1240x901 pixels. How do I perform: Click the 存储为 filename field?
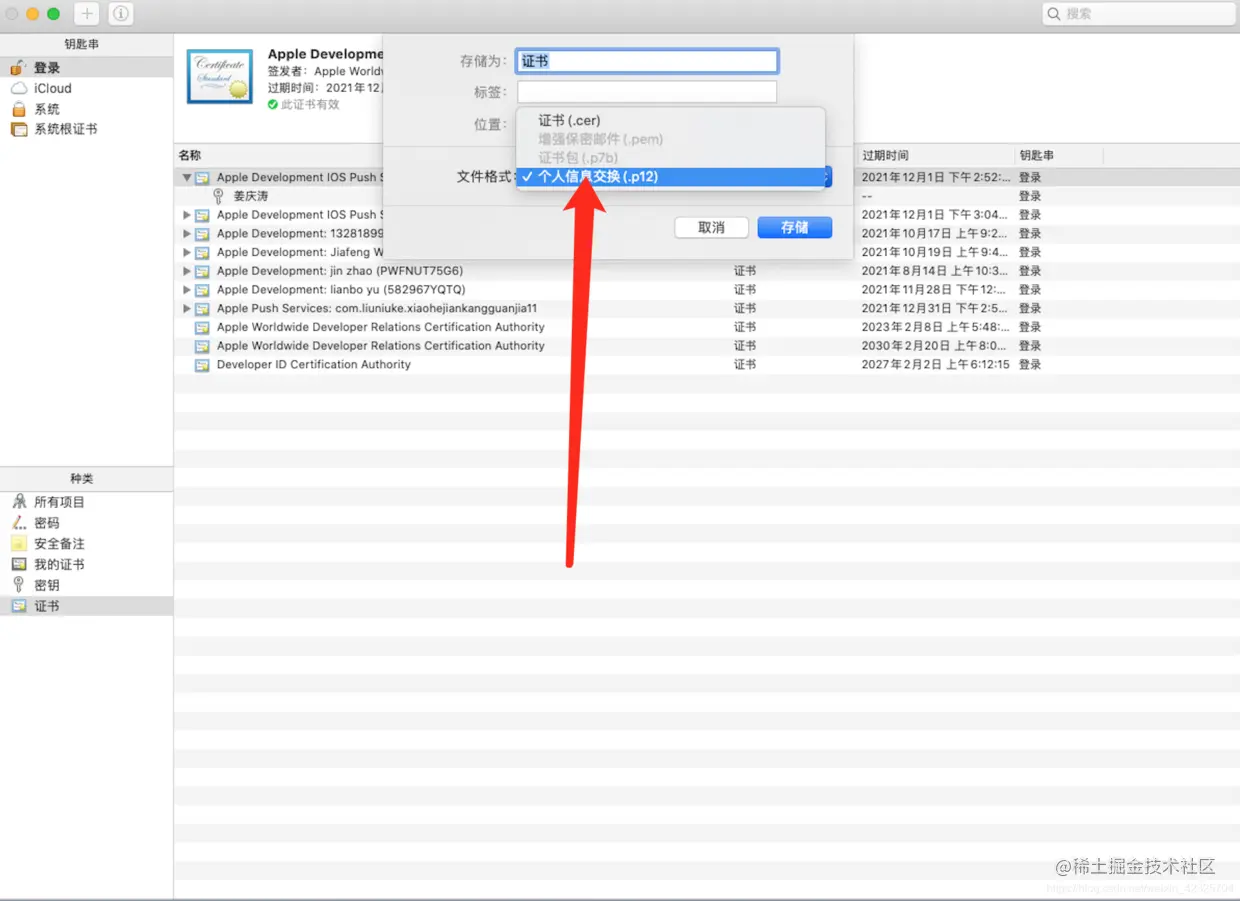click(647, 61)
